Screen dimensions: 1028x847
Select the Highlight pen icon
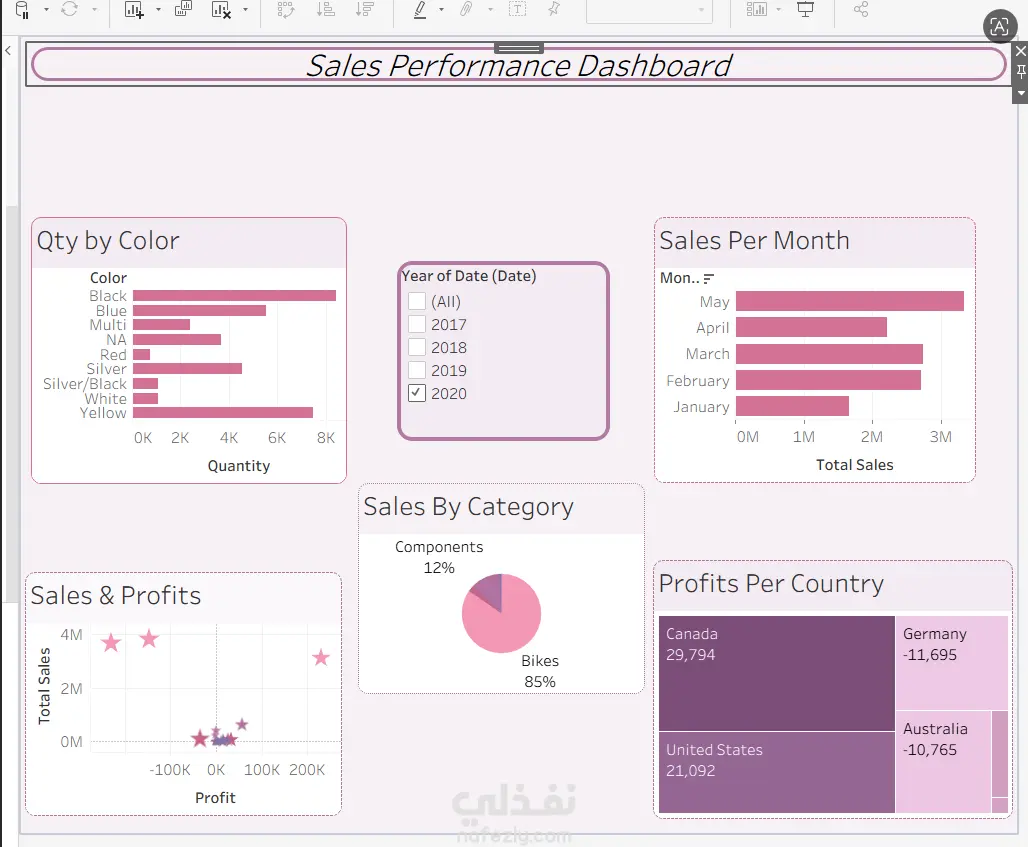(420, 9)
